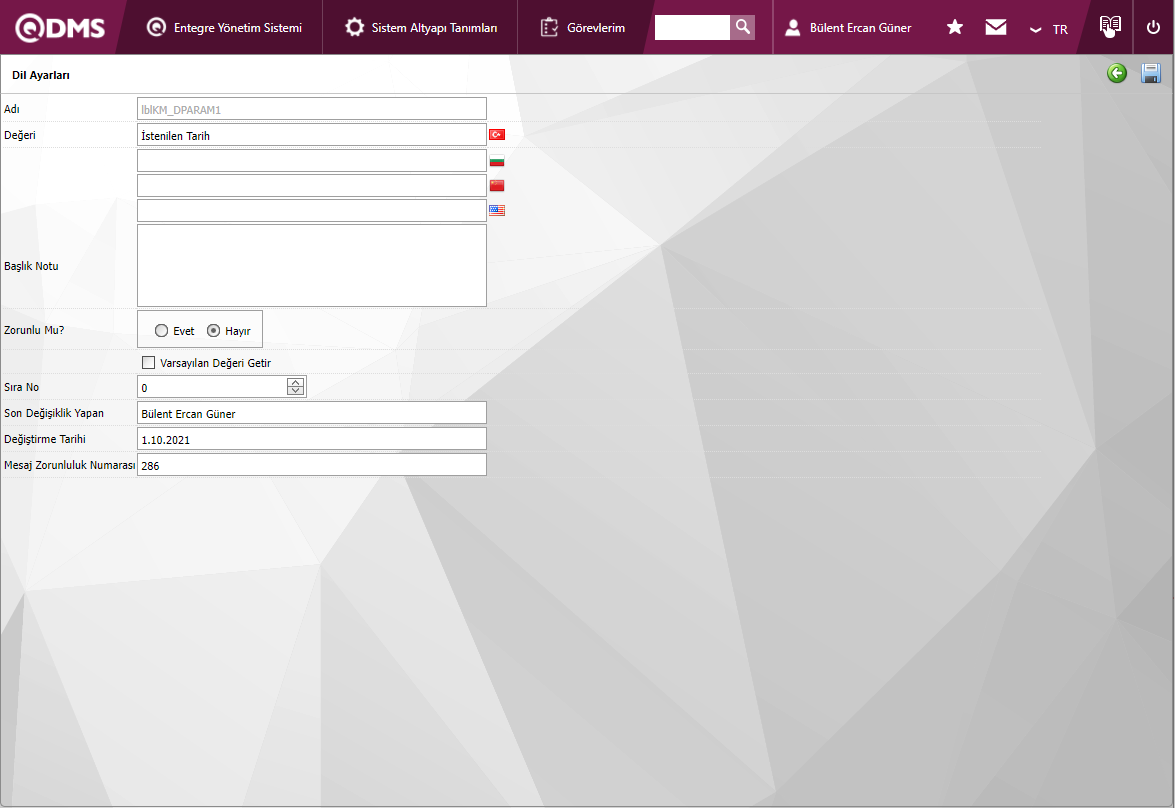This screenshot has height=808, width=1175.
Task: Open the help book icon
Action: [1110, 26]
